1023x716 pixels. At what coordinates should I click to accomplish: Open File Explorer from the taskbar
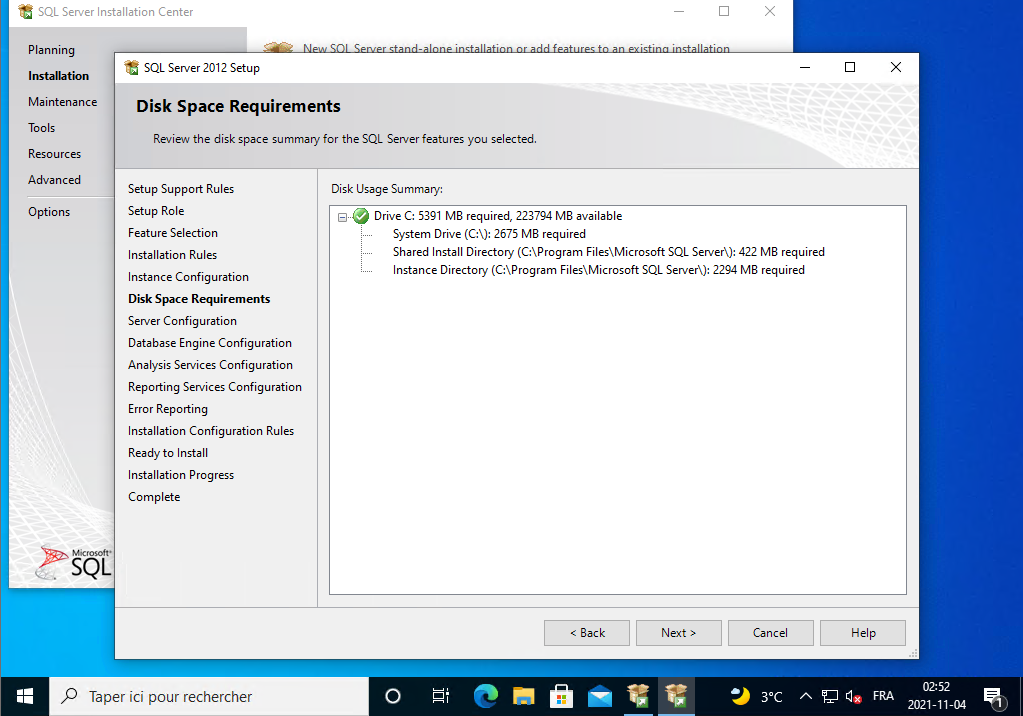pyautogui.click(x=524, y=696)
